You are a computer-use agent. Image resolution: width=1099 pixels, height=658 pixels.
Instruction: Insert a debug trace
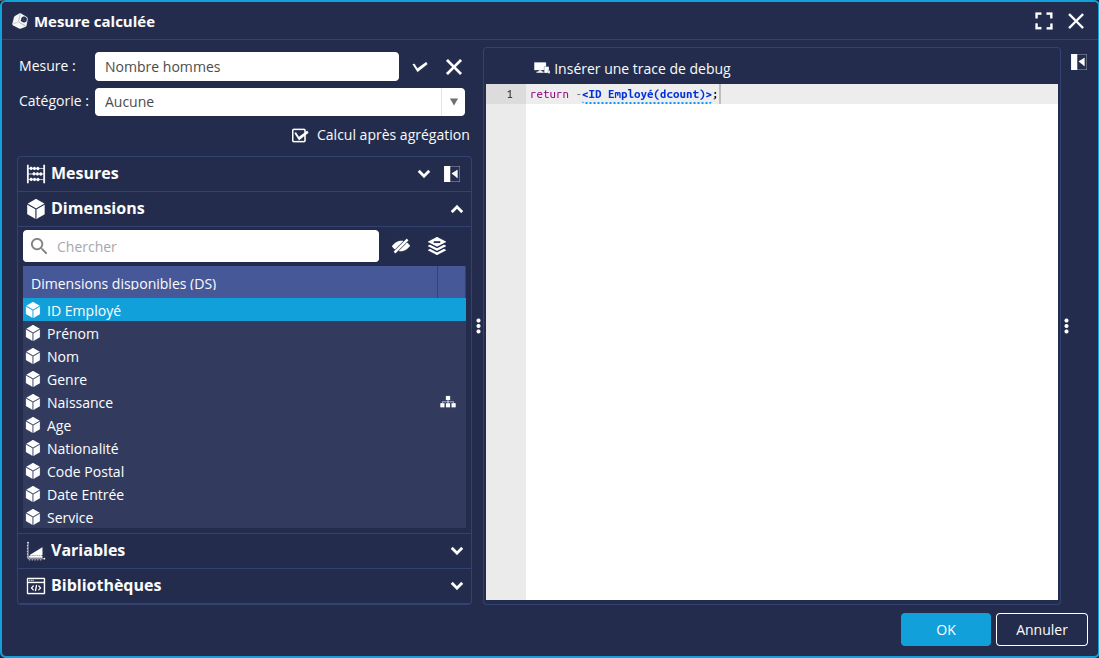tap(632, 69)
